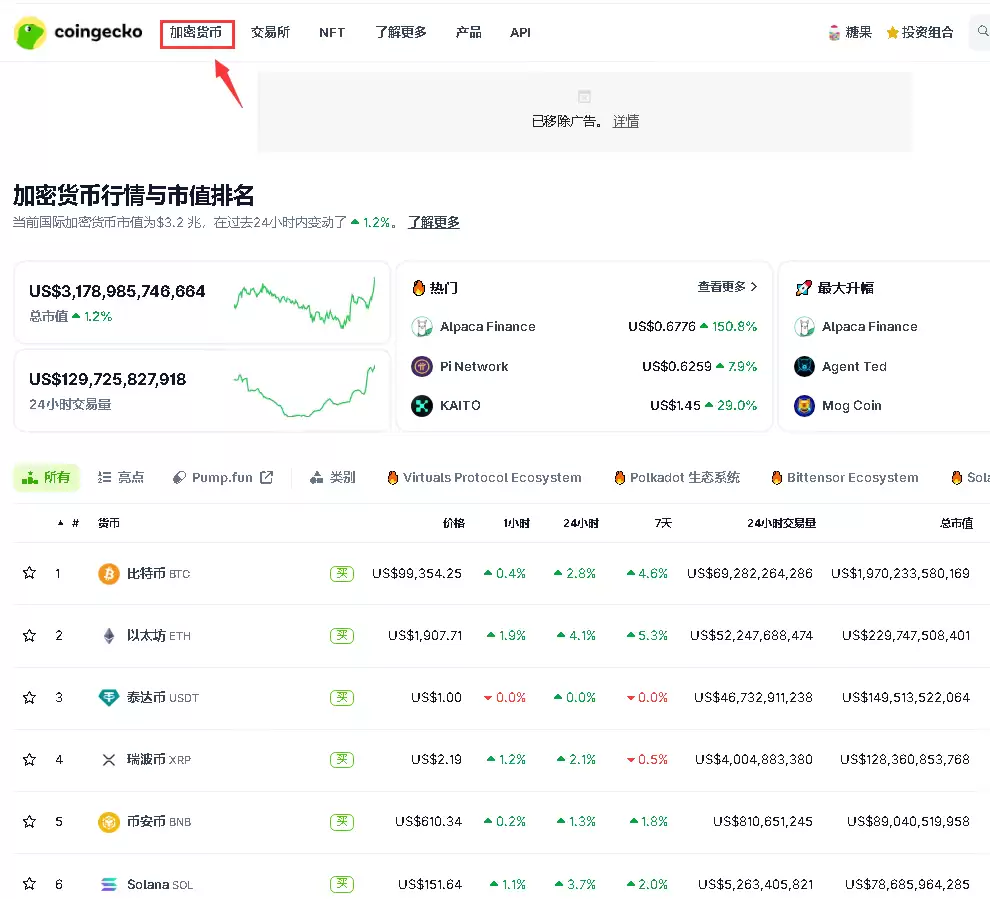
Task: Click the 买 button for 比特币
Action: click(x=342, y=573)
